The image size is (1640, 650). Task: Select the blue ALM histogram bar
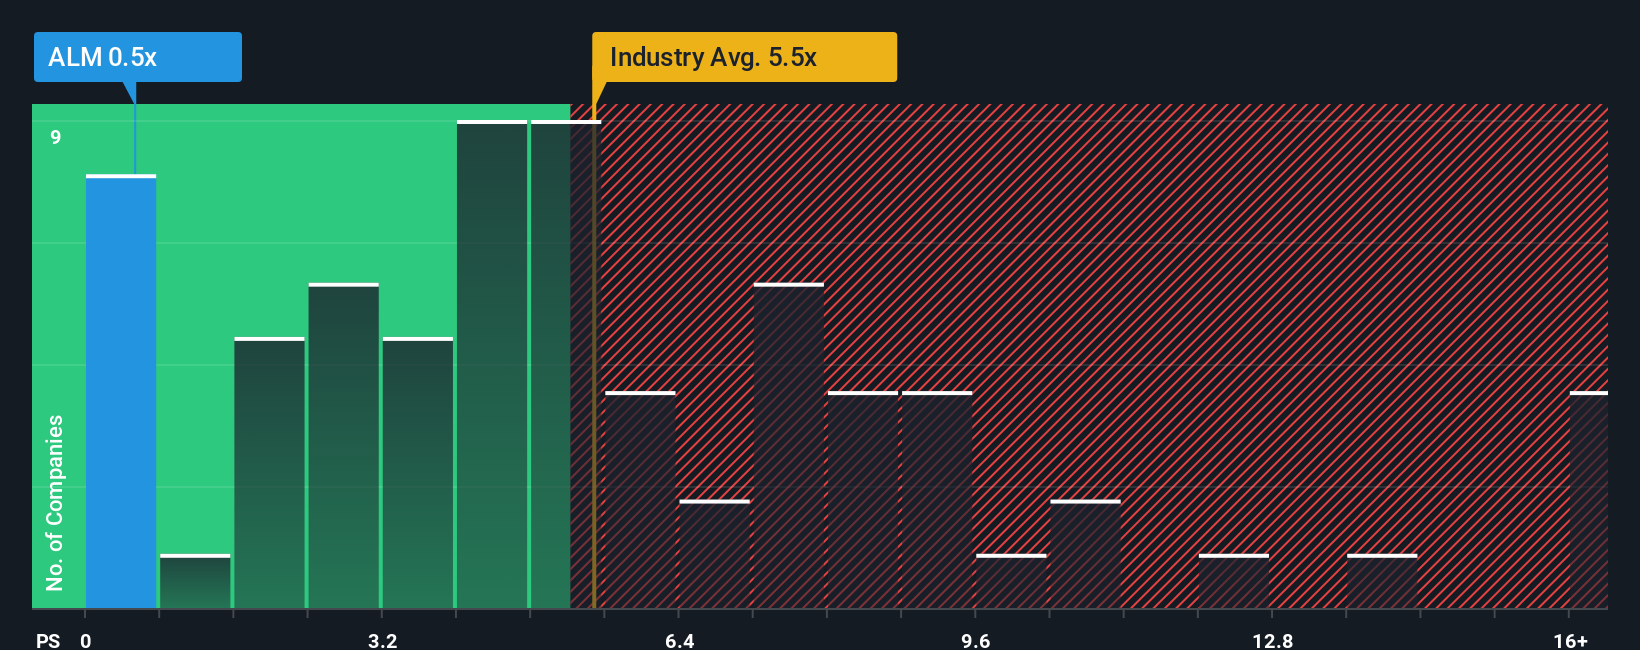point(121,391)
